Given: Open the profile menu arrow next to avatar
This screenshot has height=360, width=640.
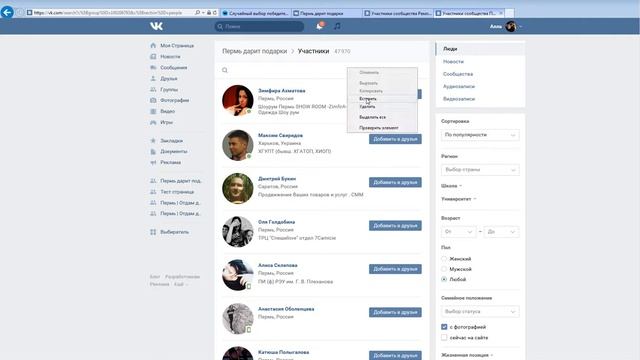Looking at the screenshot, I should [x=520, y=27].
